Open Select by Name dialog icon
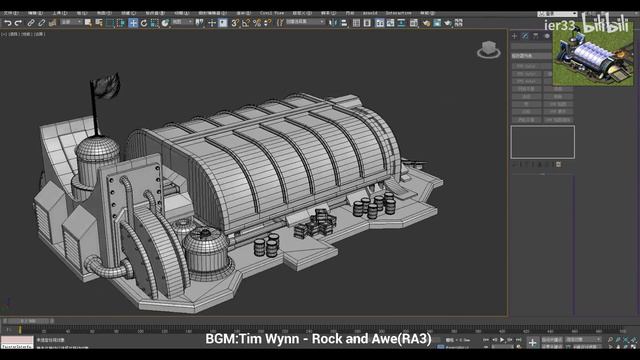This screenshot has height=360, width=640. pos(99,23)
